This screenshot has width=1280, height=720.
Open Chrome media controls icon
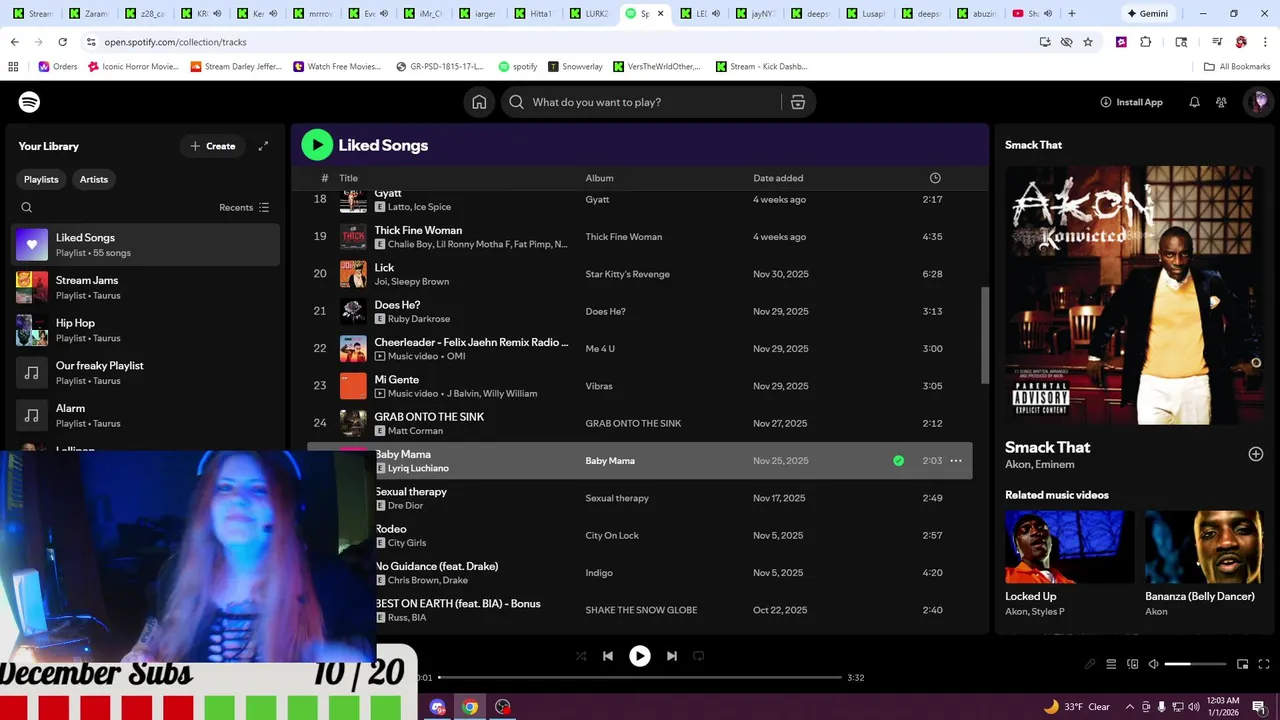[1217, 42]
